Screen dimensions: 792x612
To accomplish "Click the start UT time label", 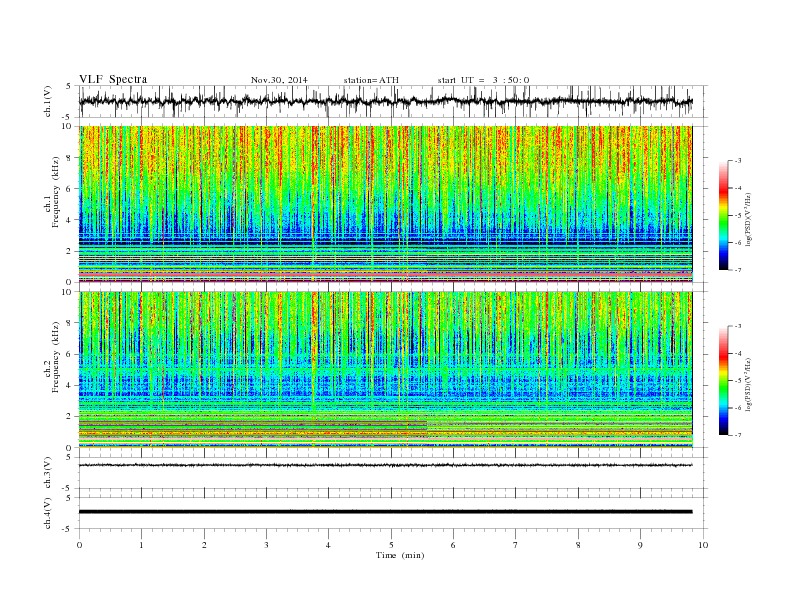I will click(483, 80).
